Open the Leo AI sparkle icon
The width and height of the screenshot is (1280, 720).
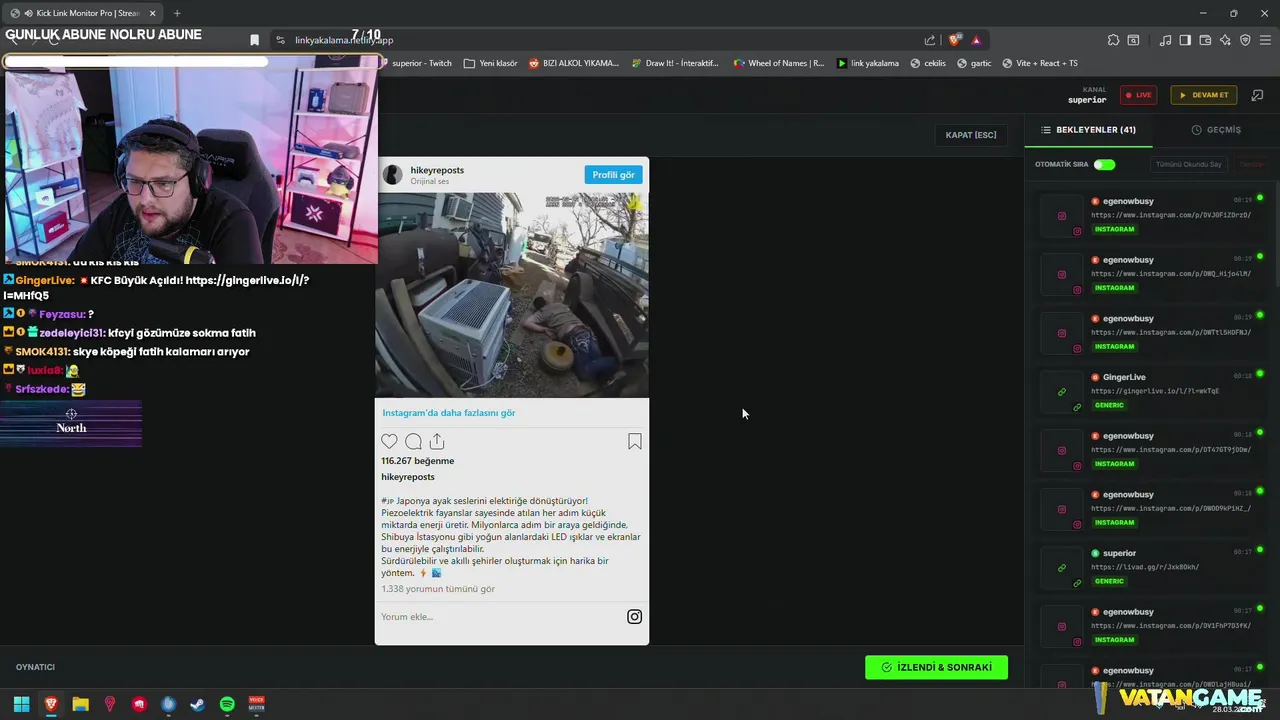click(x=1225, y=40)
